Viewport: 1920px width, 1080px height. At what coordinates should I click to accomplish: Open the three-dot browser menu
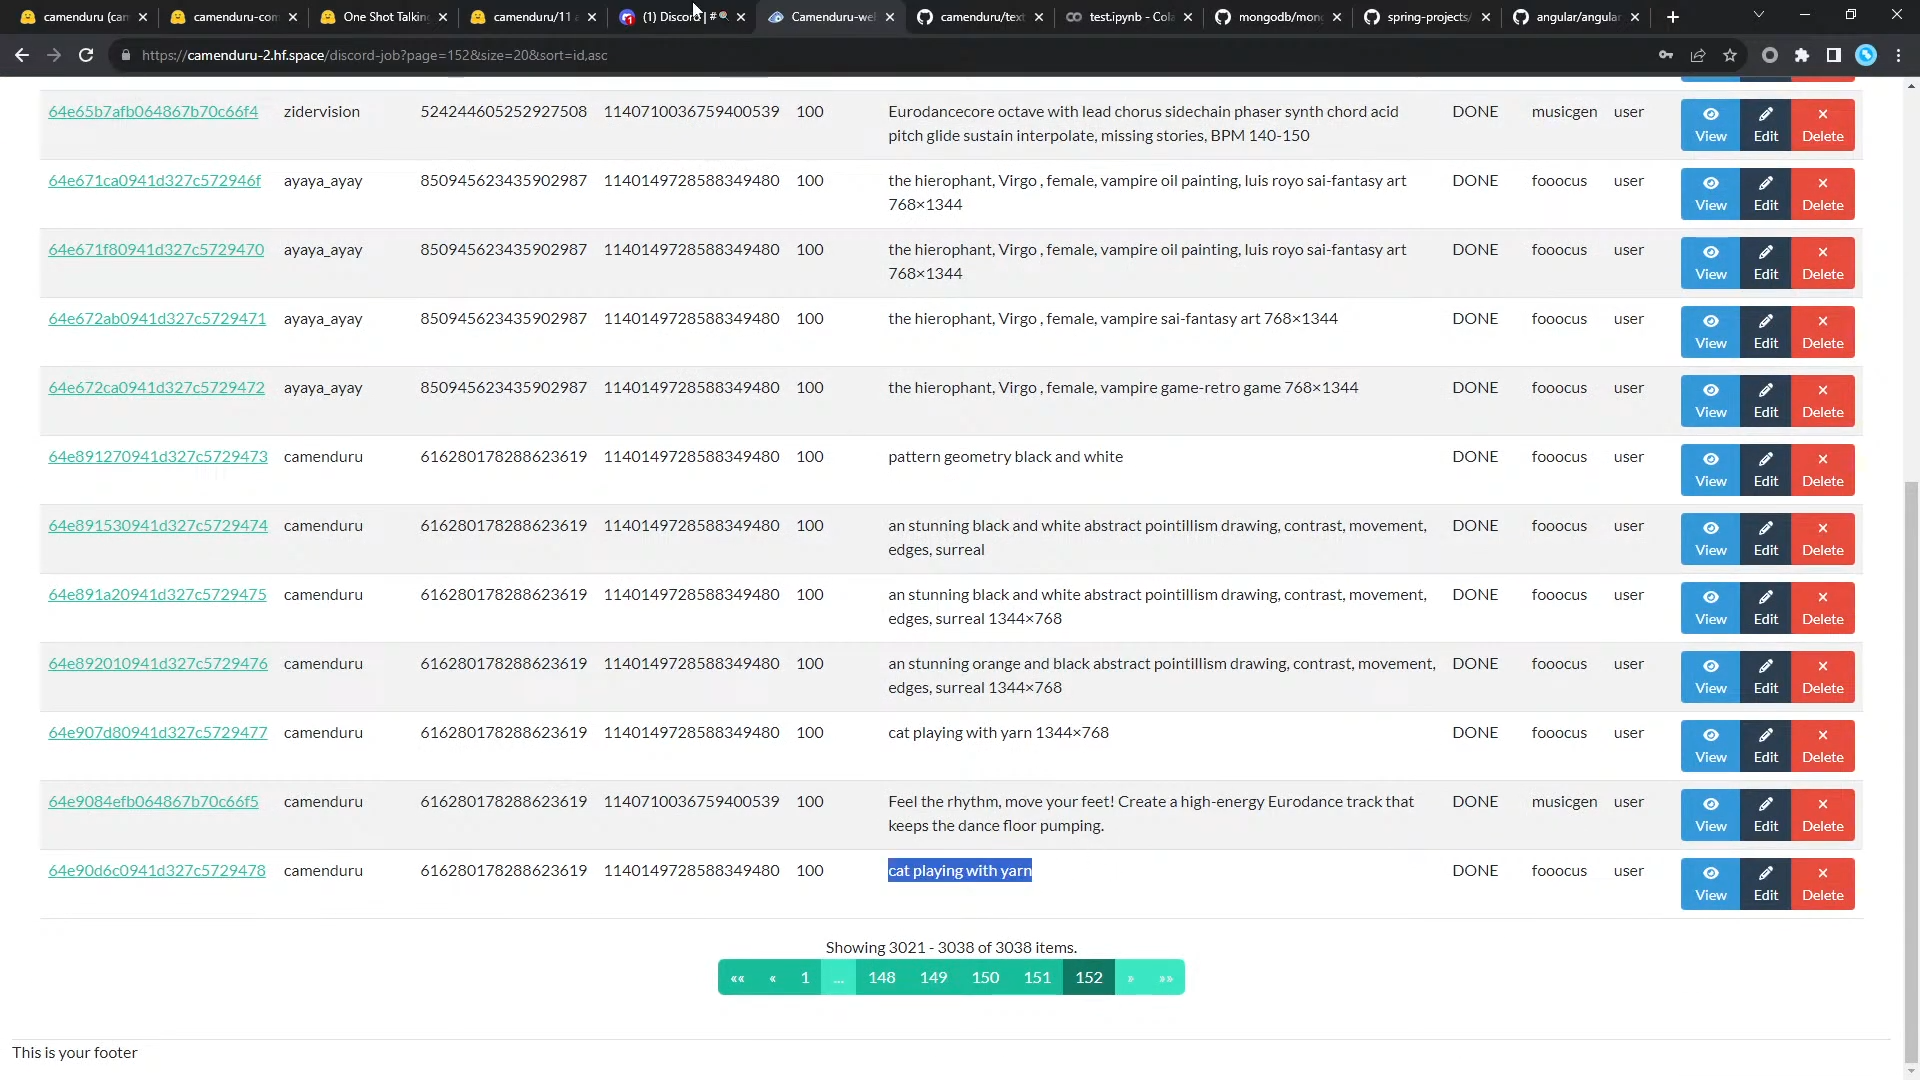[1898, 55]
